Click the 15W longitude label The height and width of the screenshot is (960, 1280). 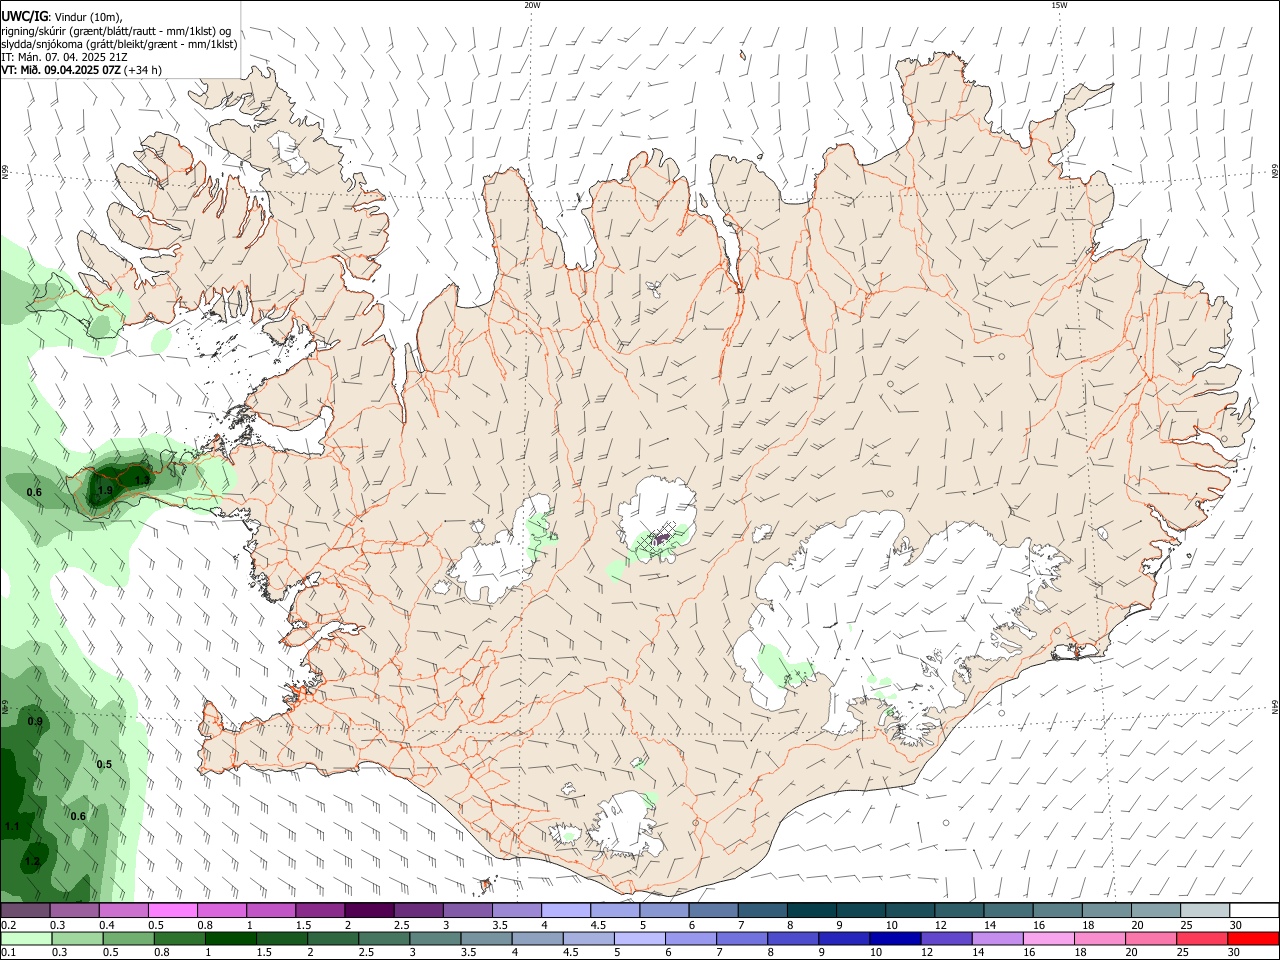point(1059,5)
